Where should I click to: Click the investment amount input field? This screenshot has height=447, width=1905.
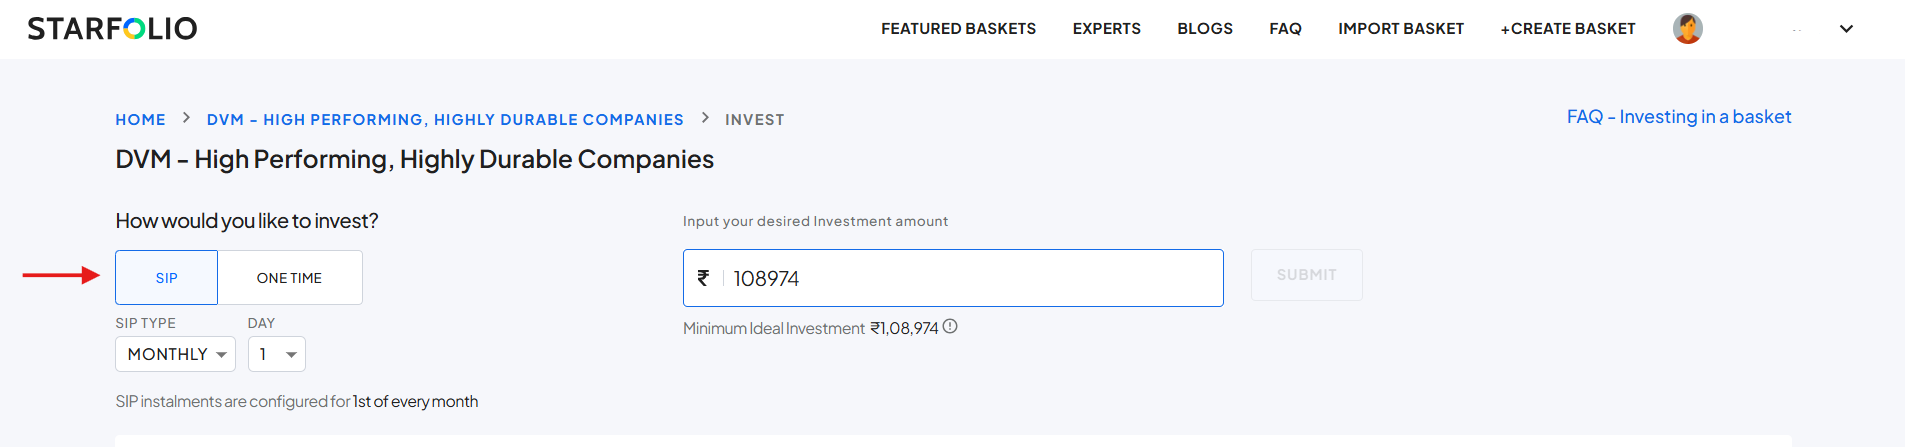pyautogui.click(x=970, y=278)
